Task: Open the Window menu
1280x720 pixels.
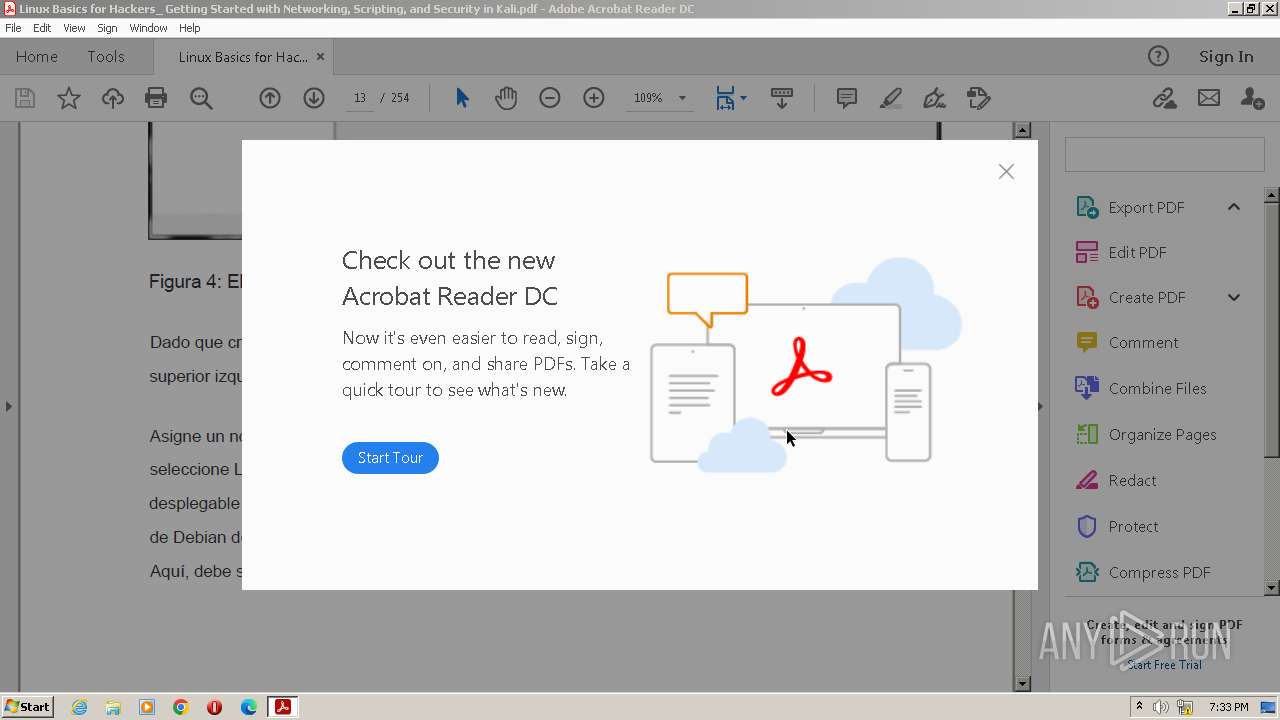Action: (x=148, y=28)
